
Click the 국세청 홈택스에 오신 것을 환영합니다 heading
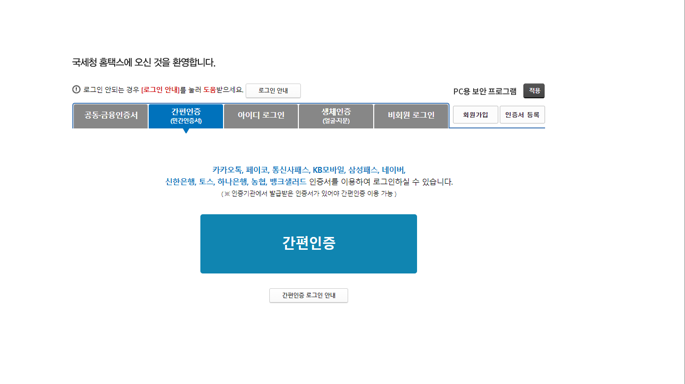(x=144, y=62)
